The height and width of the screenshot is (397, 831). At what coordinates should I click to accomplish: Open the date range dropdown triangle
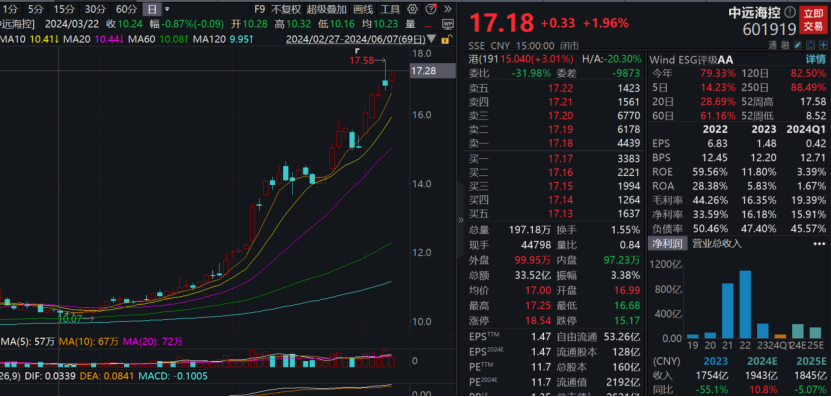[432, 39]
